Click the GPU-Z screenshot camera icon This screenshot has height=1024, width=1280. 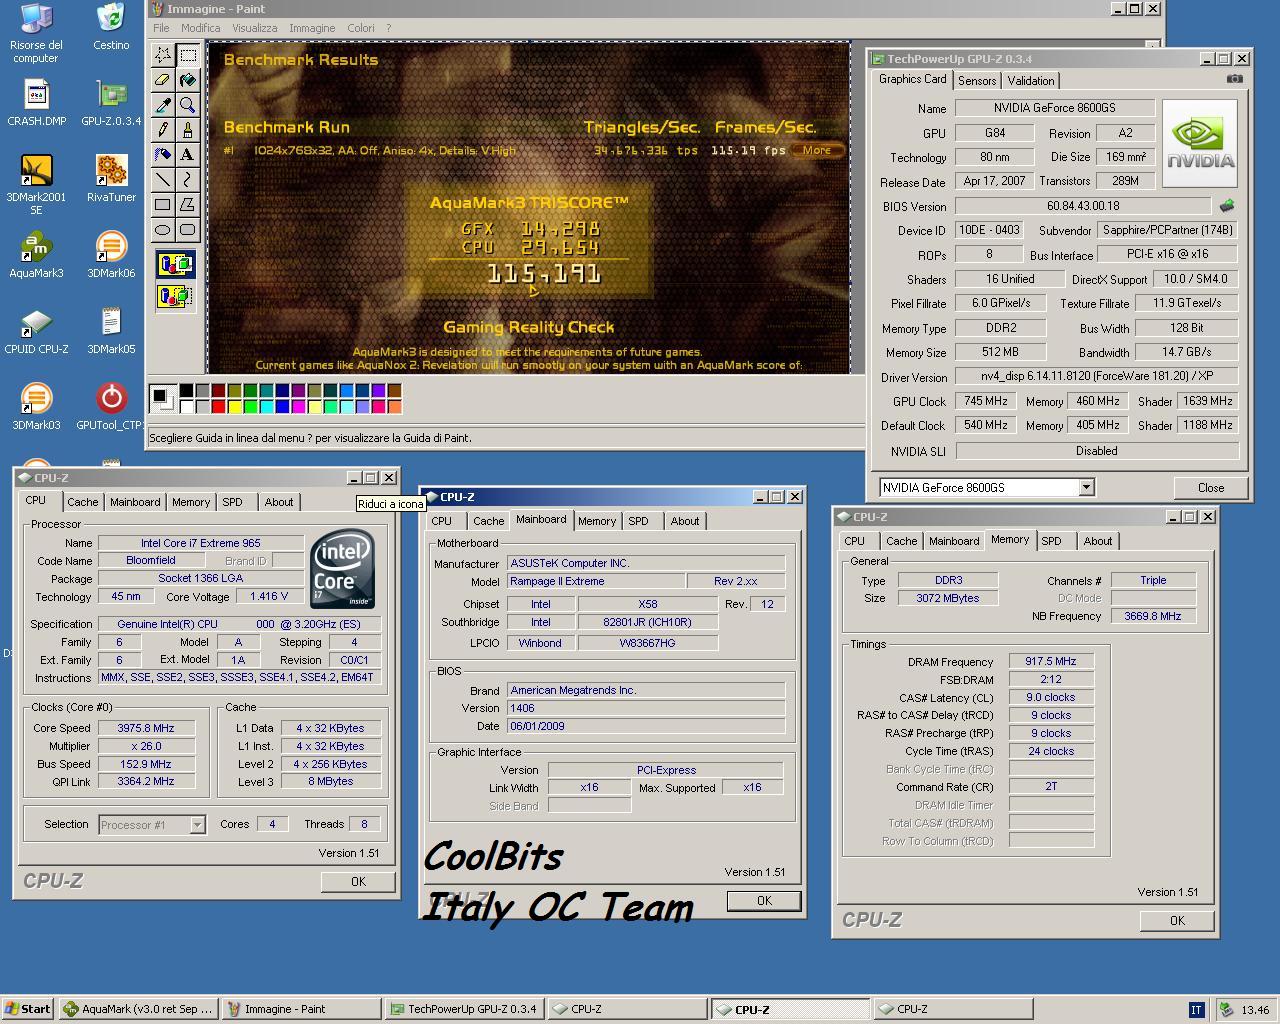pos(1235,79)
